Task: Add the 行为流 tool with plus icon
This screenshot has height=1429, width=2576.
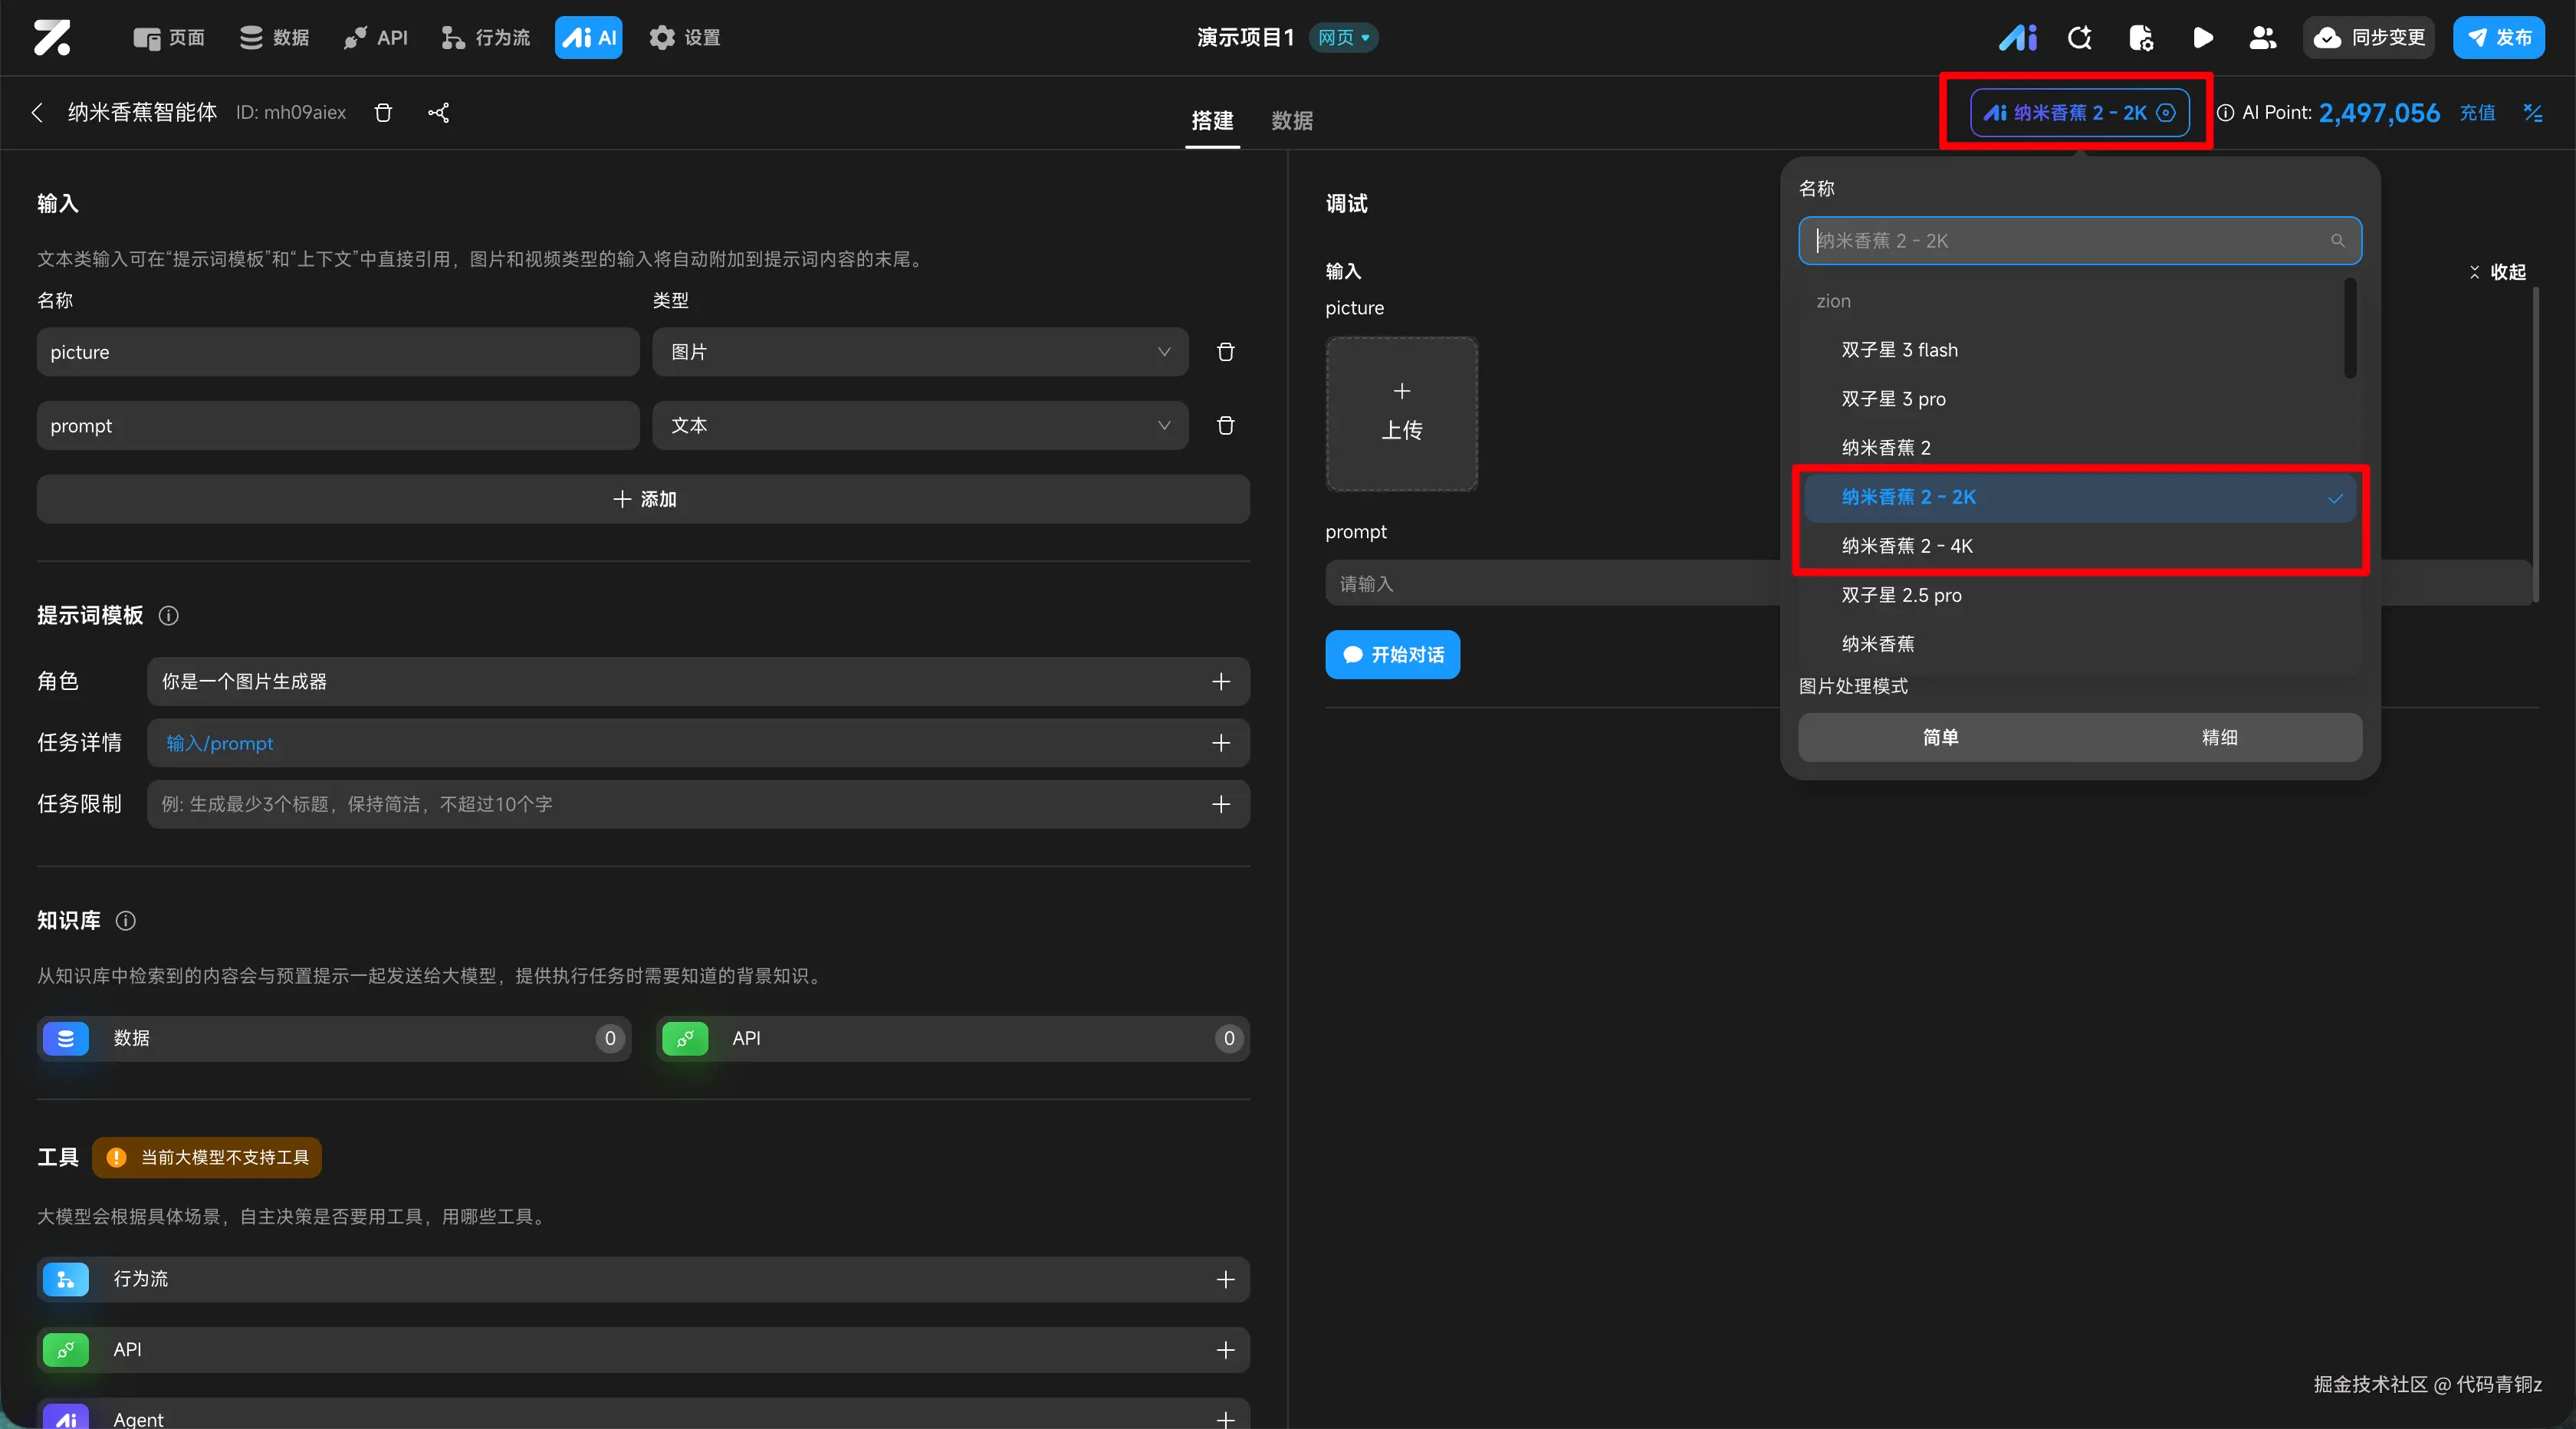Action: point(1225,1279)
